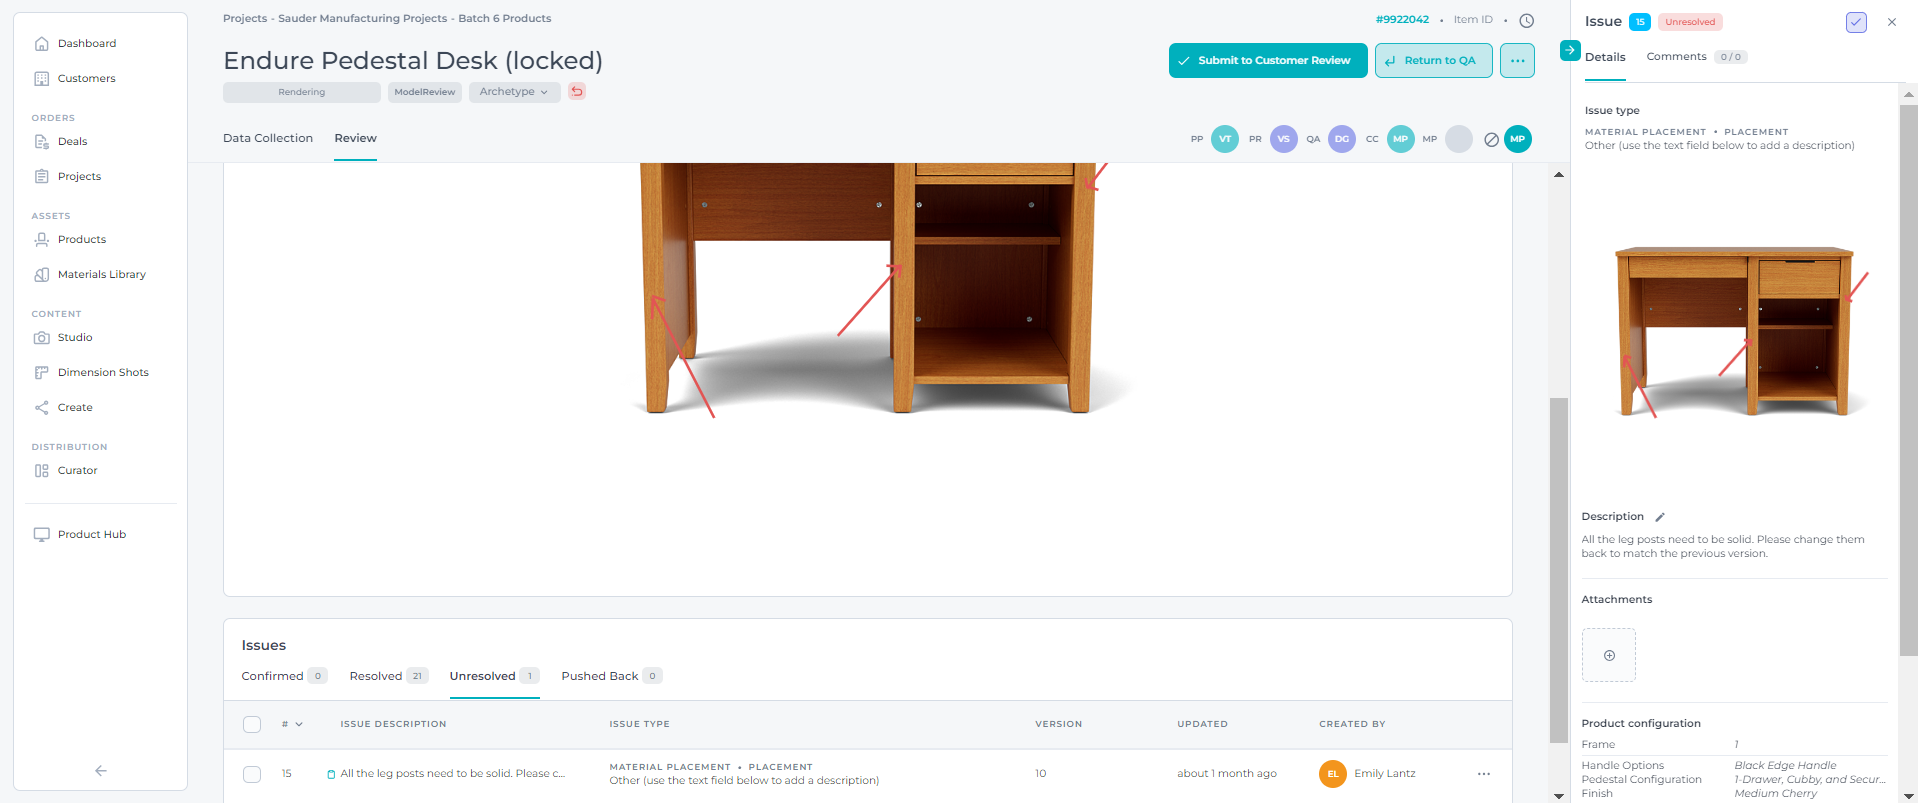Collapse the issue panel with green arrow
1918x803 pixels.
[x=1570, y=50]
